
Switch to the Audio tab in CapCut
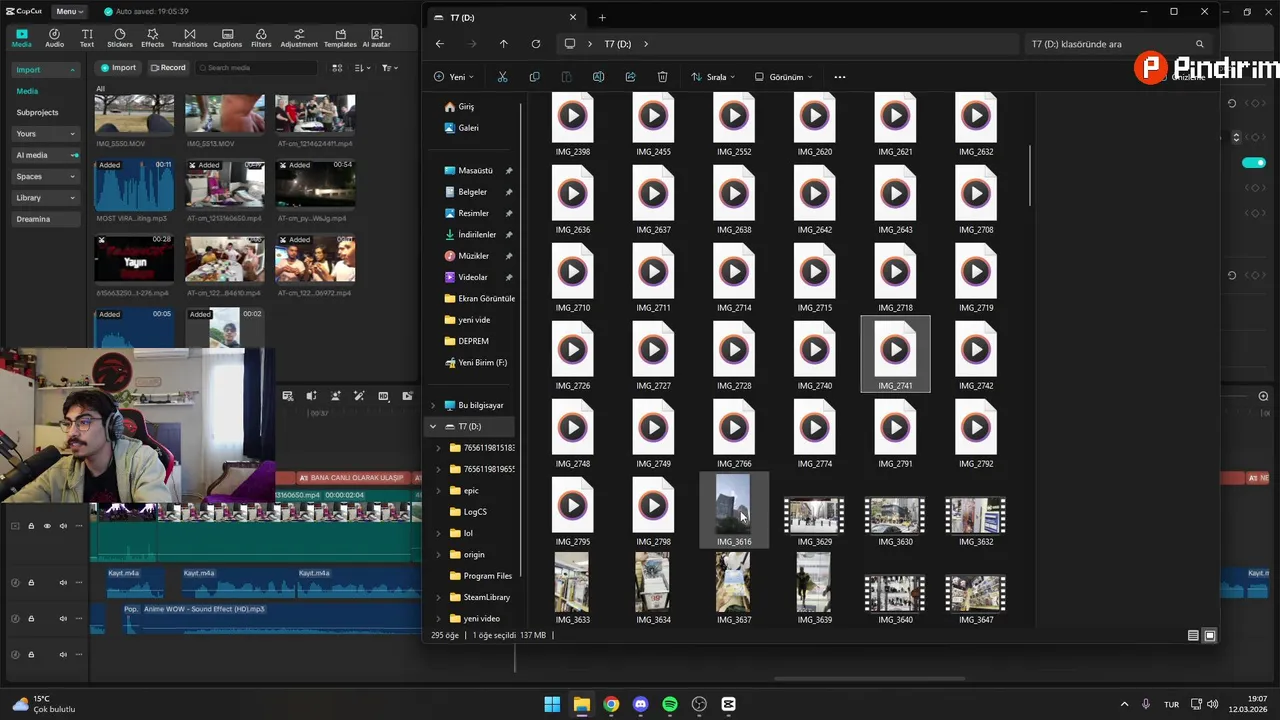pyautogui.click(x=54, y=38)
